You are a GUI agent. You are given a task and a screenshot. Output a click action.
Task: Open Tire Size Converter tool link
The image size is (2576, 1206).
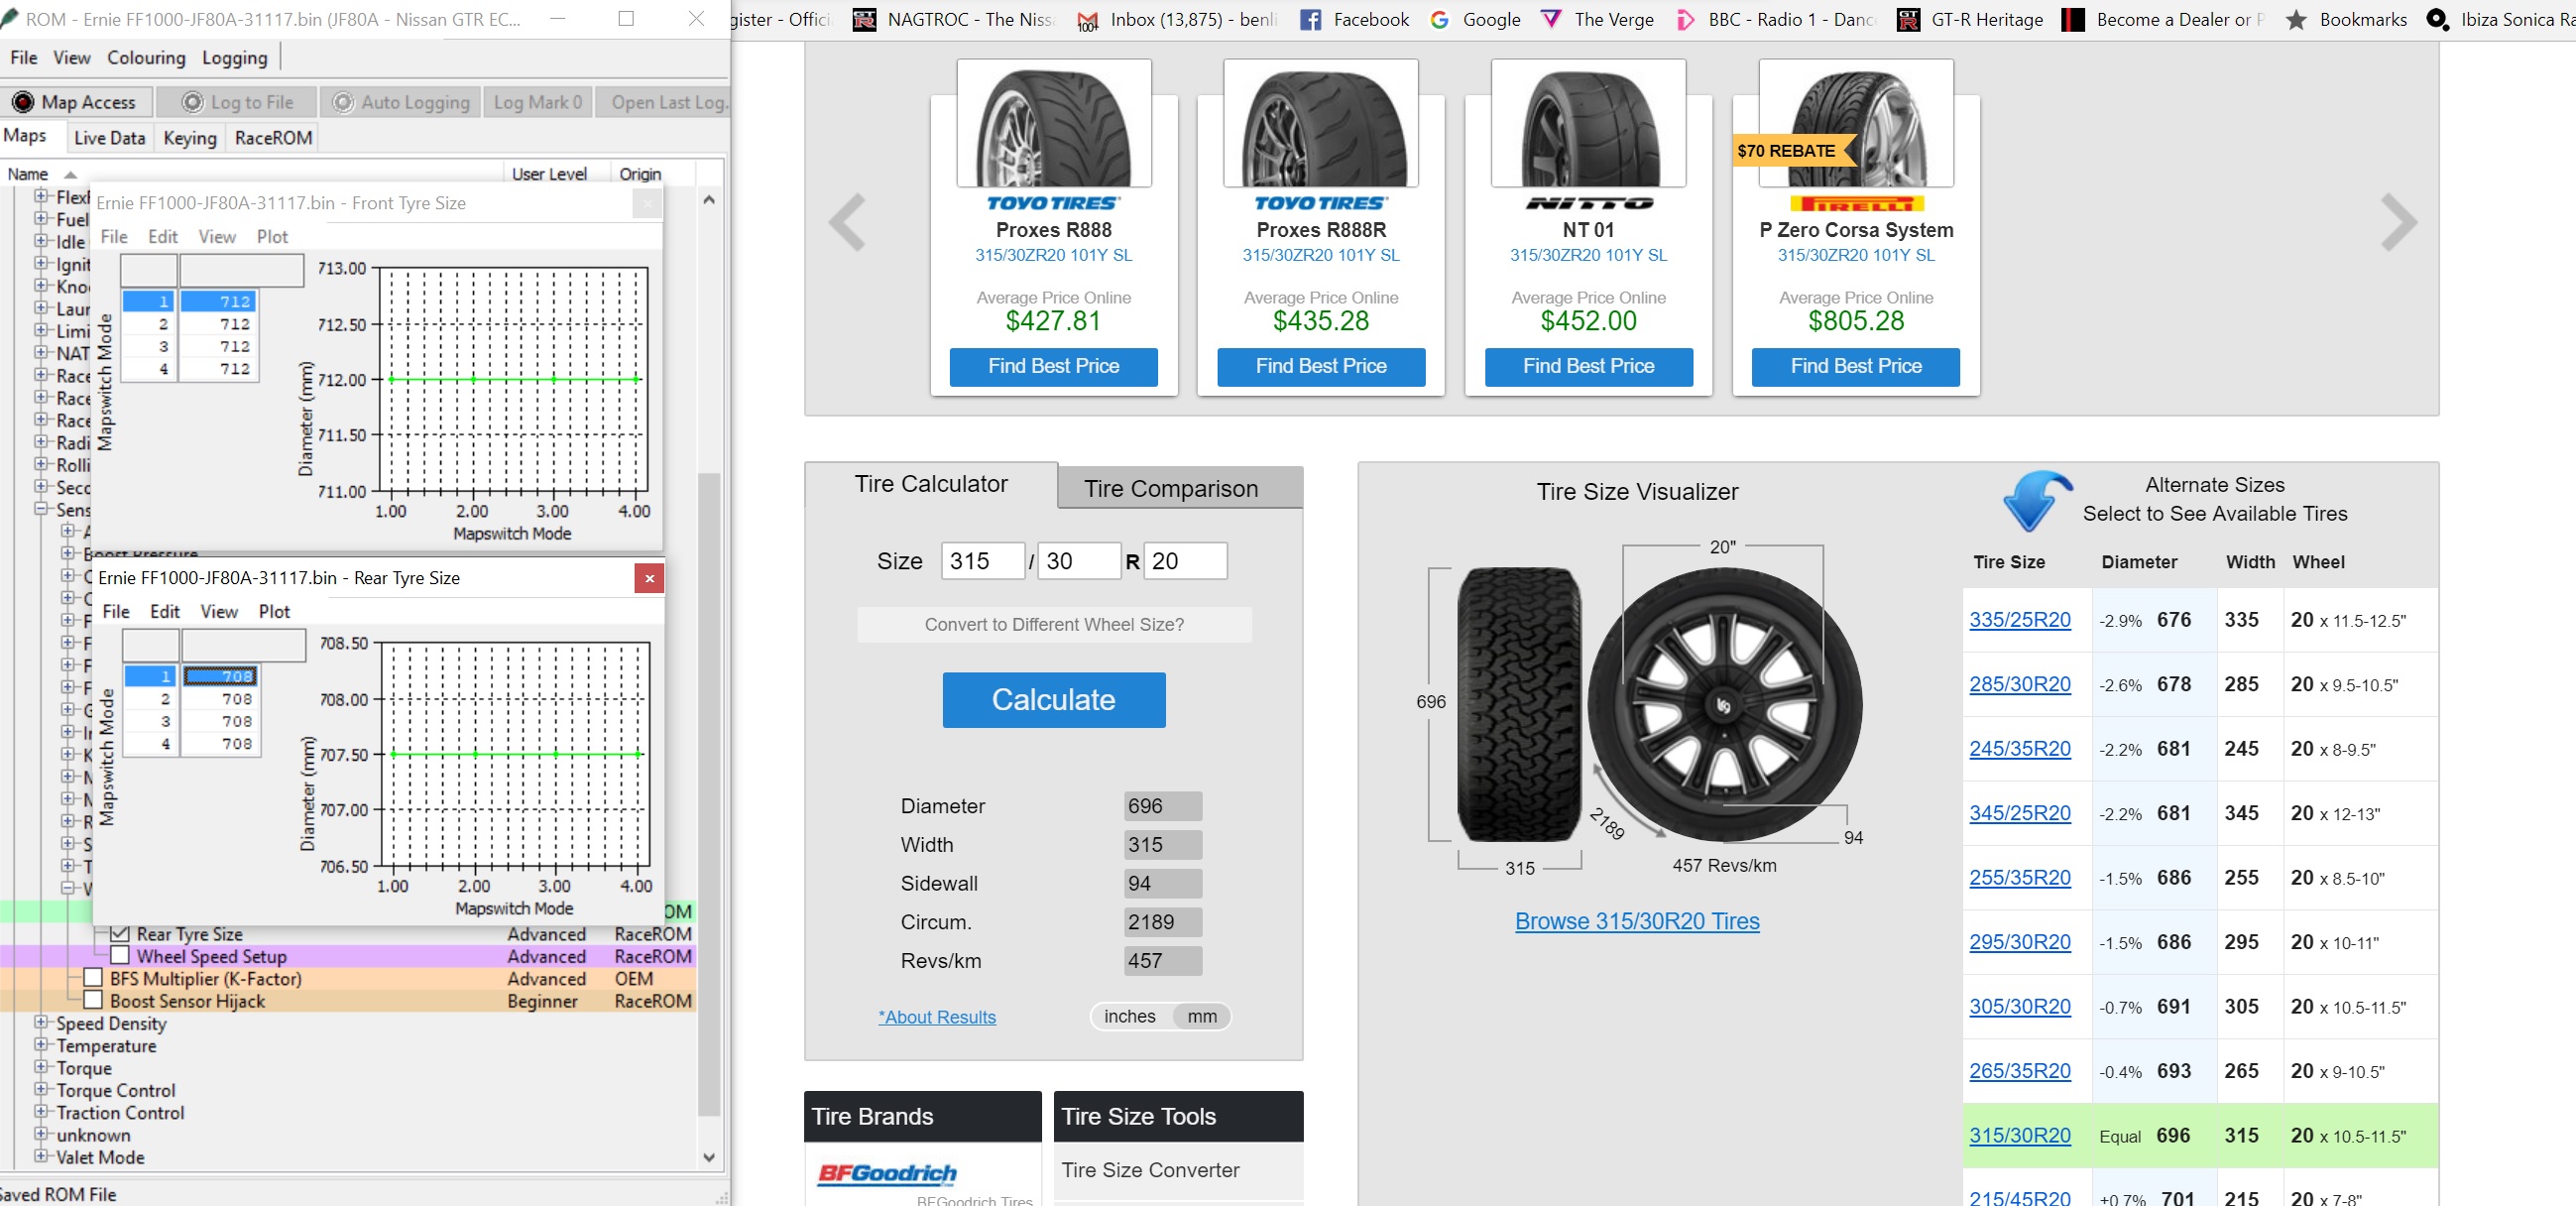[x=1150, y=1170]
